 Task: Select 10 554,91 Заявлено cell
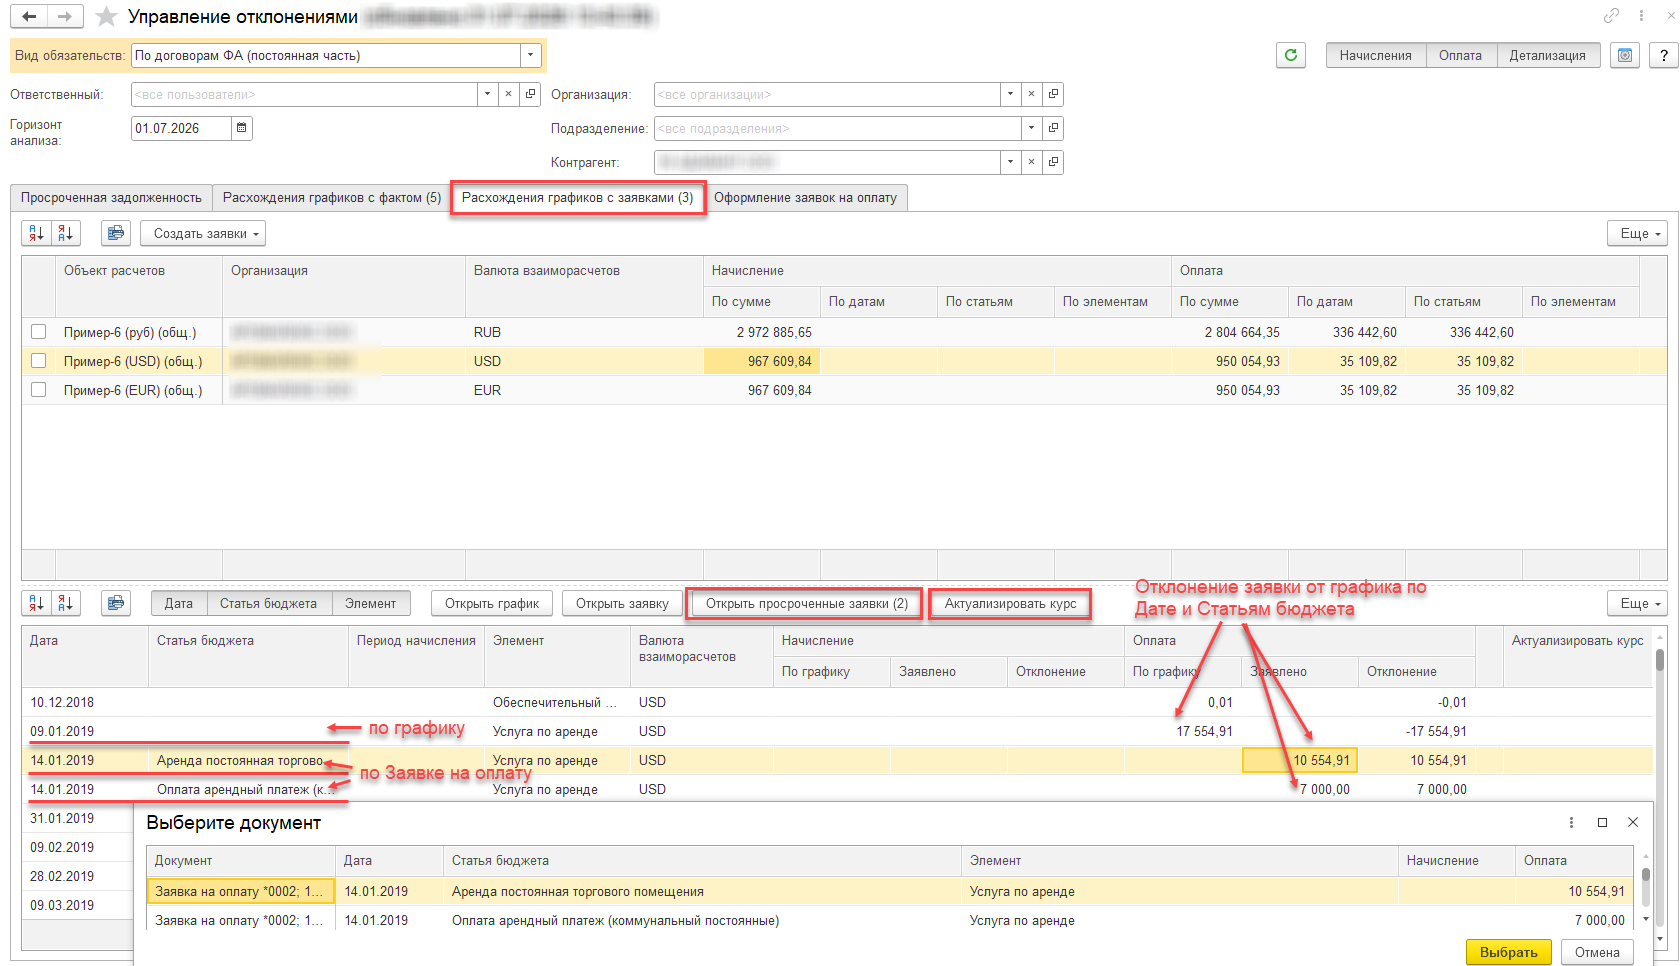tap(1299, 760)
